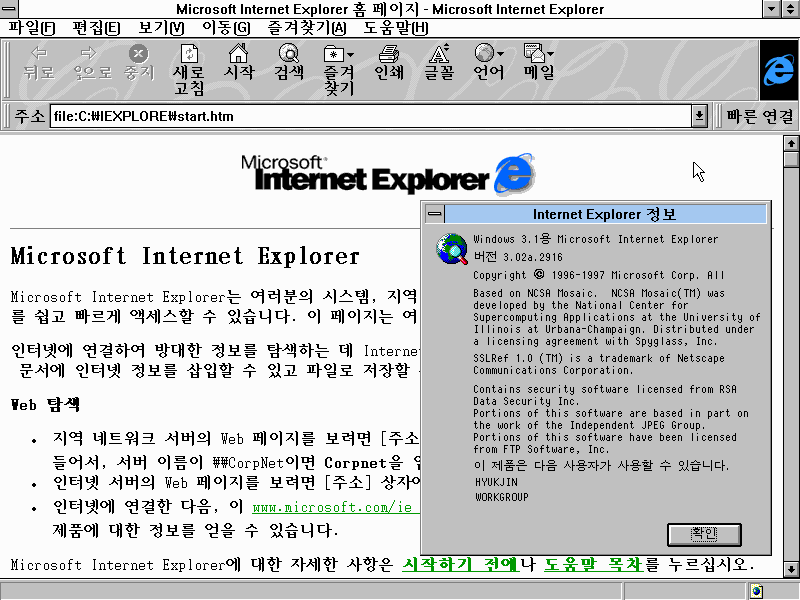Open Language (언어) globe icon
800x600 pixels.
484,53
